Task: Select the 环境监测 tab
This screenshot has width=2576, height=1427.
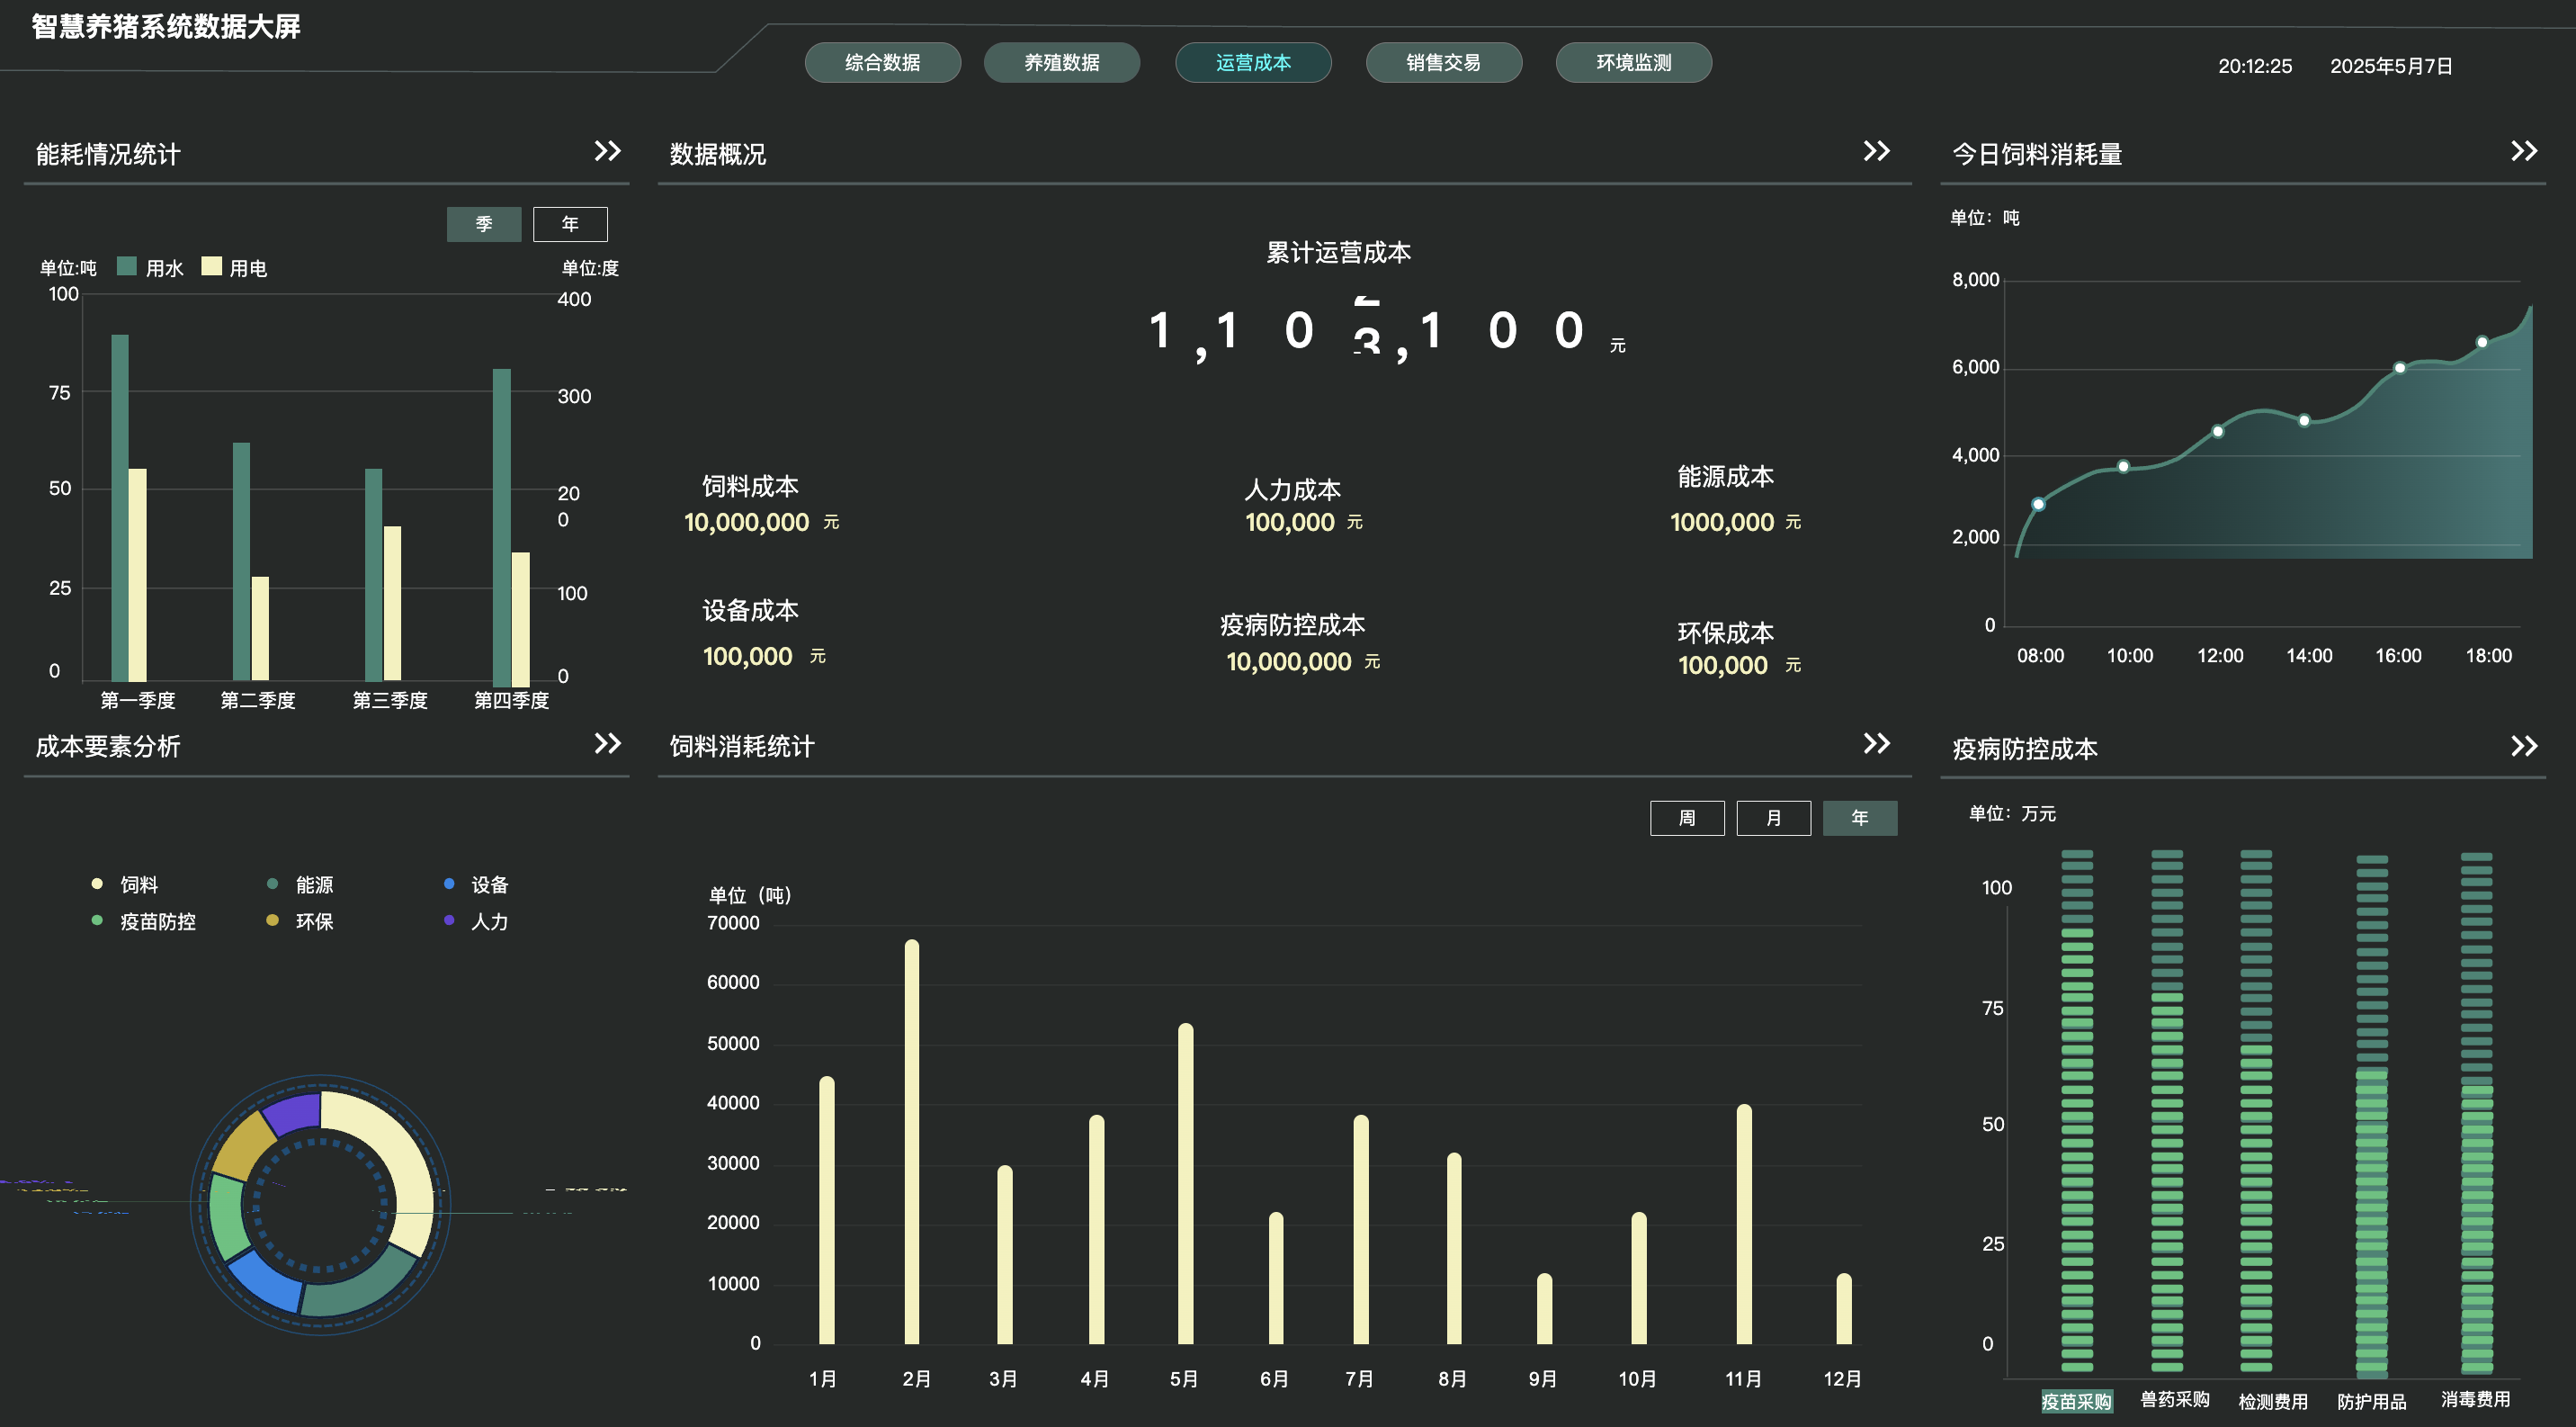Action: (x=1633, y=63)
